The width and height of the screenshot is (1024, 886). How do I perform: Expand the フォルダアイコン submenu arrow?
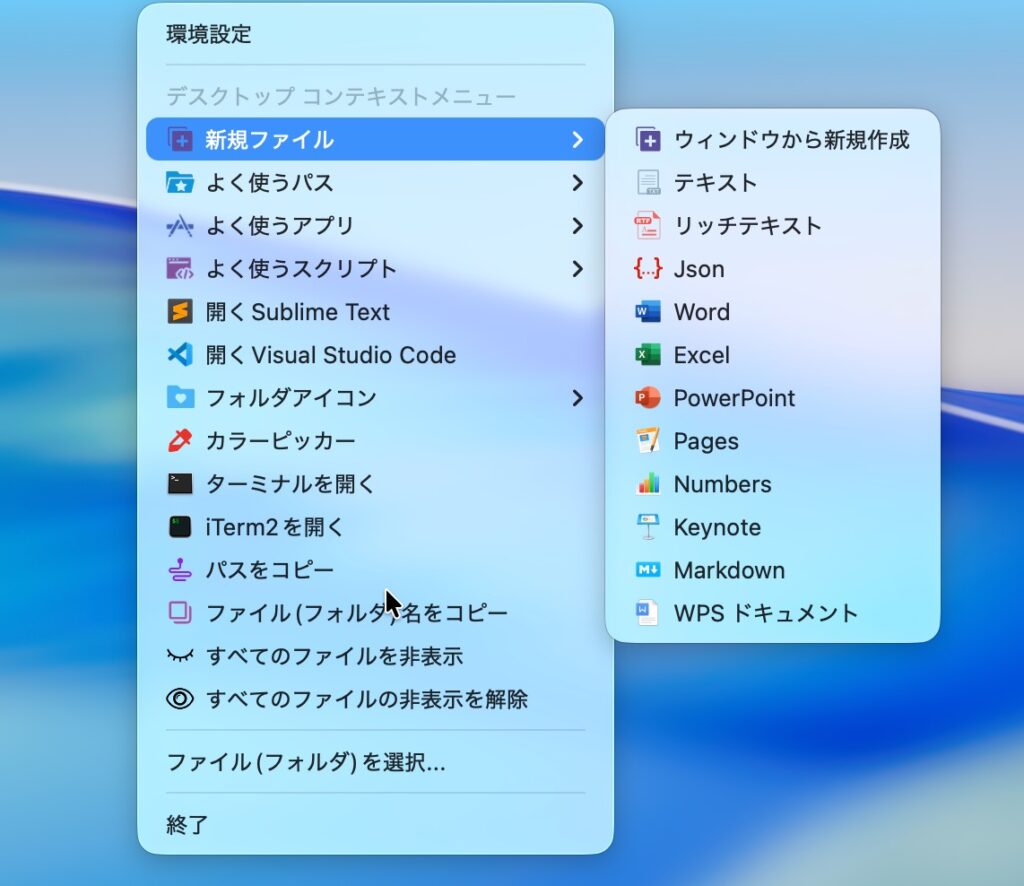point(577,398)
